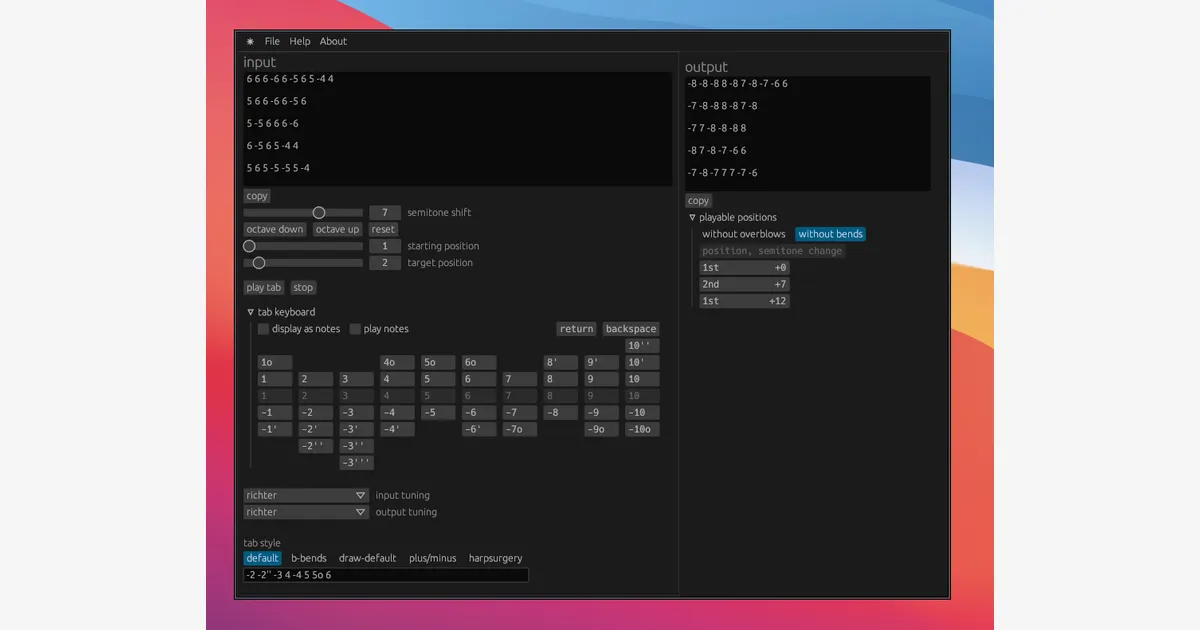The height and width of the screenshot is (630, 1200).
Task: Select the 1st position +12 row
Action: click(744, 301)
